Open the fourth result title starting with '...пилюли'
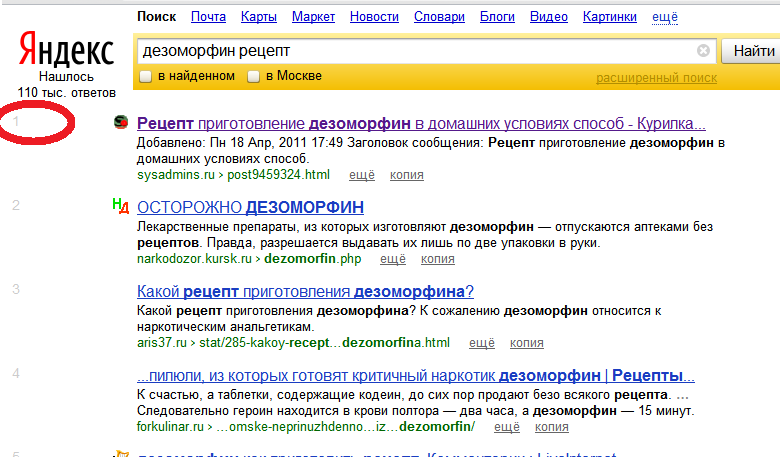The height and width of the screenshot is (457, 780). (415, 375)
